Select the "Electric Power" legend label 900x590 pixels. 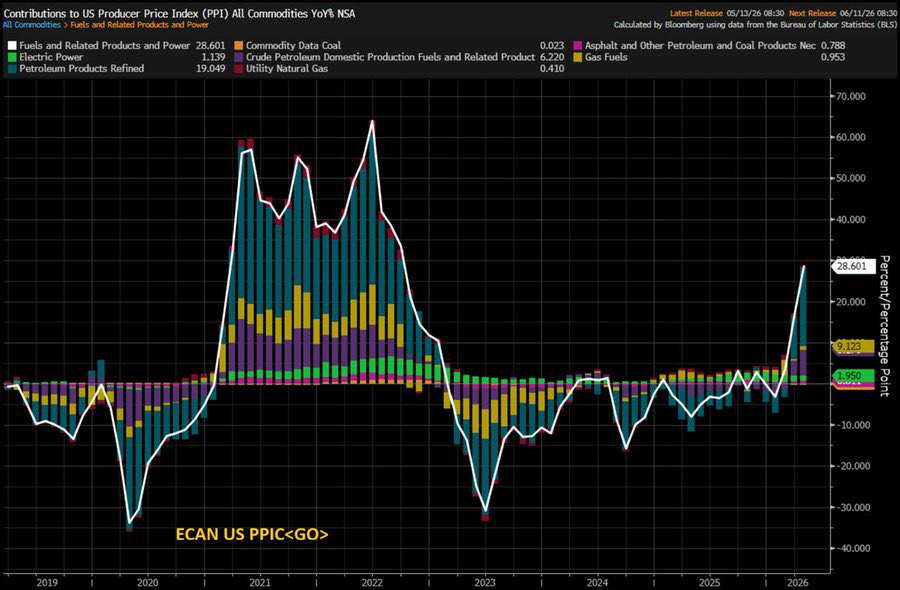pos(51,57)
